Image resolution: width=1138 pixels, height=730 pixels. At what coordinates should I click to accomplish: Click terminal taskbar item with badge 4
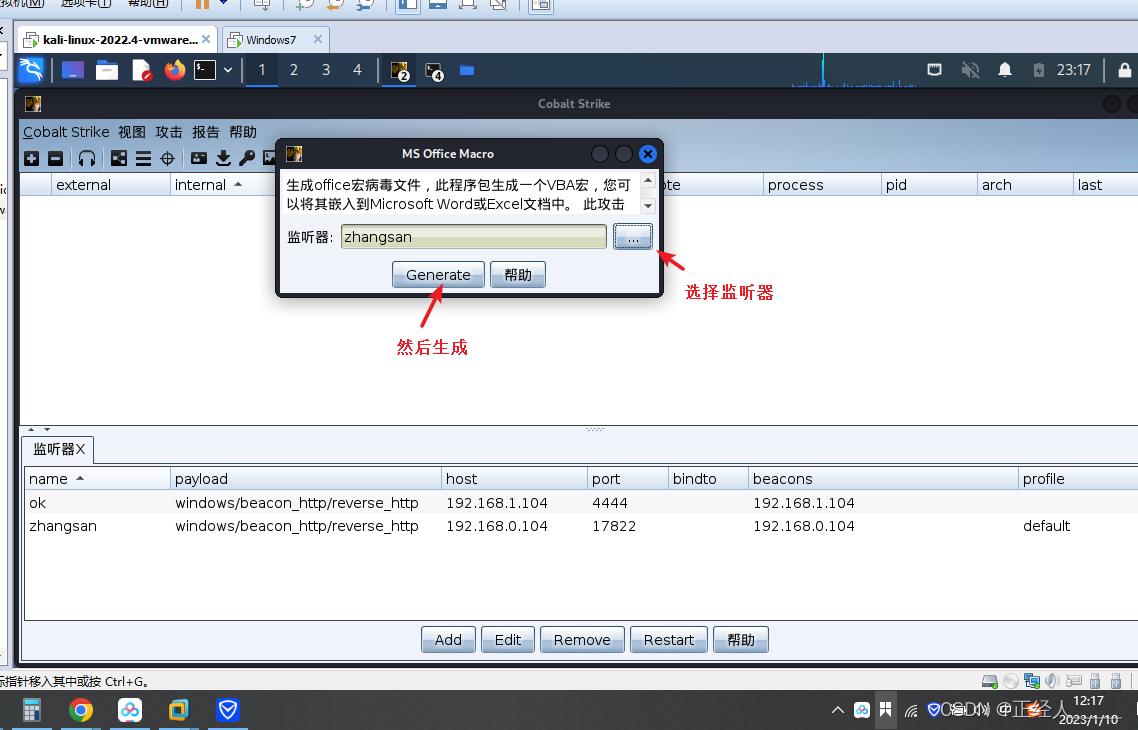[434, 70]
